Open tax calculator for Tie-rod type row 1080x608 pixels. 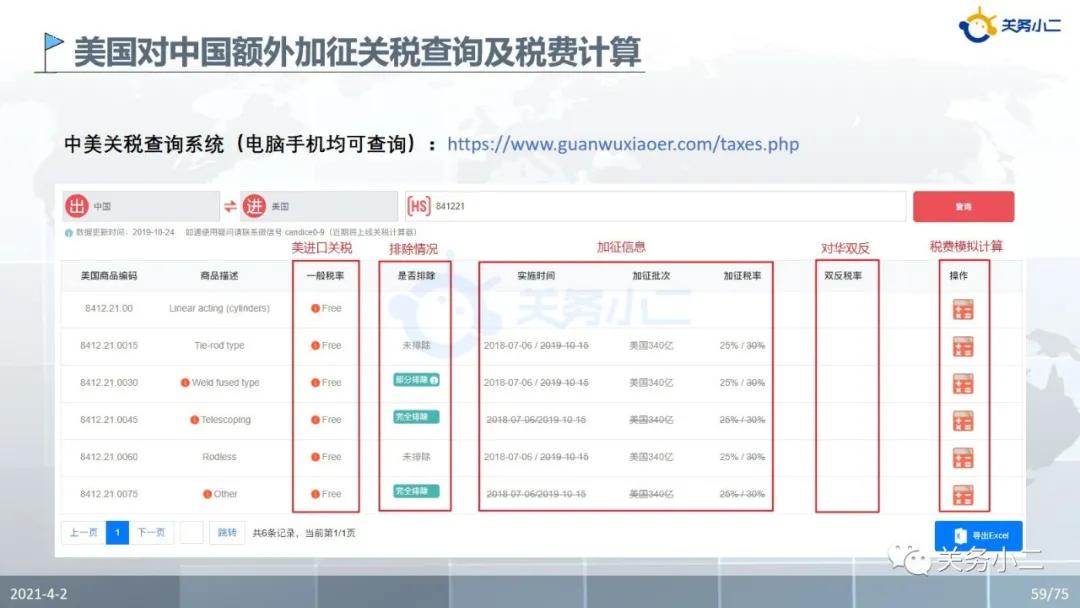(962, 346)
